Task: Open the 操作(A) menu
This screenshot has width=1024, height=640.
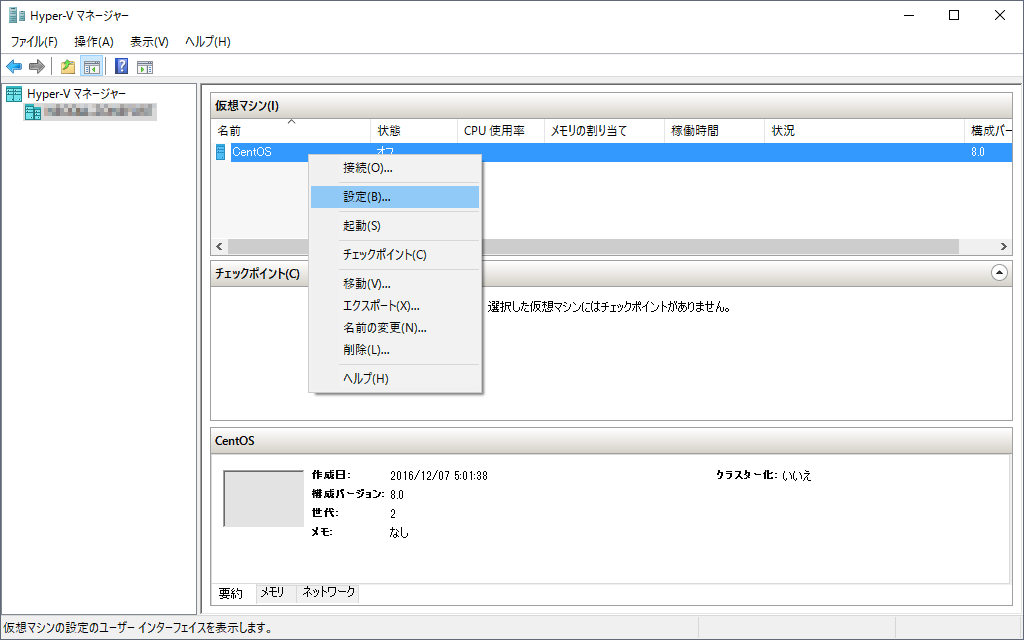Action: (94, 42)
